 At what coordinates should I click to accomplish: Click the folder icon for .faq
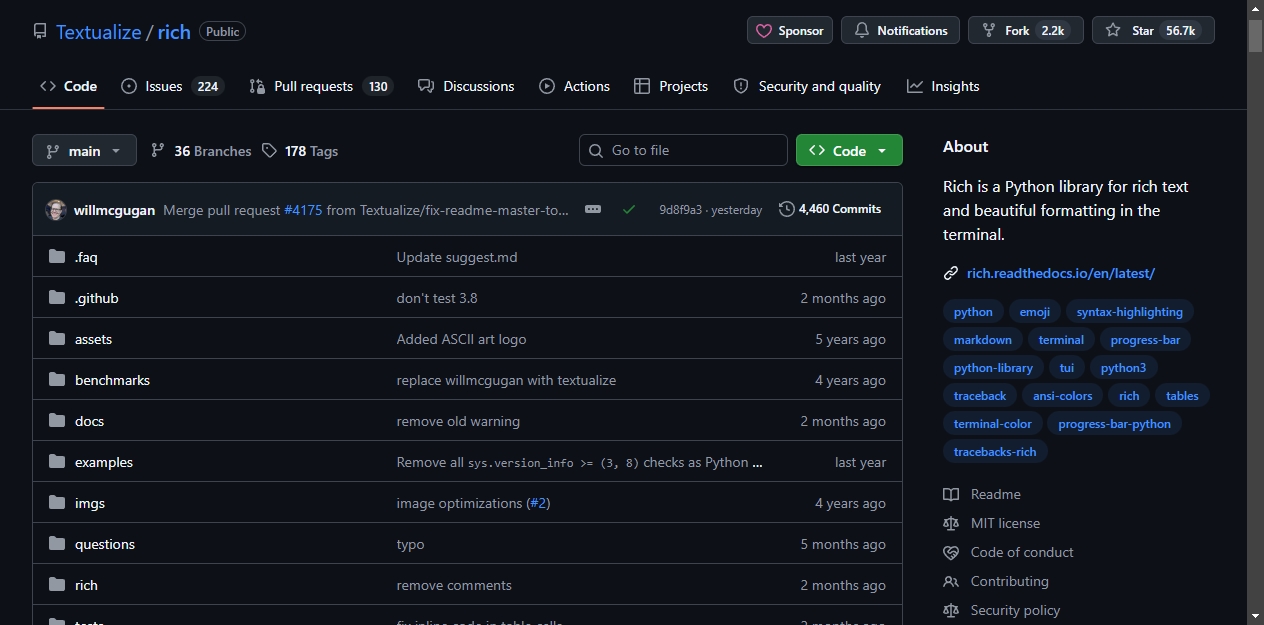[57, 257]
